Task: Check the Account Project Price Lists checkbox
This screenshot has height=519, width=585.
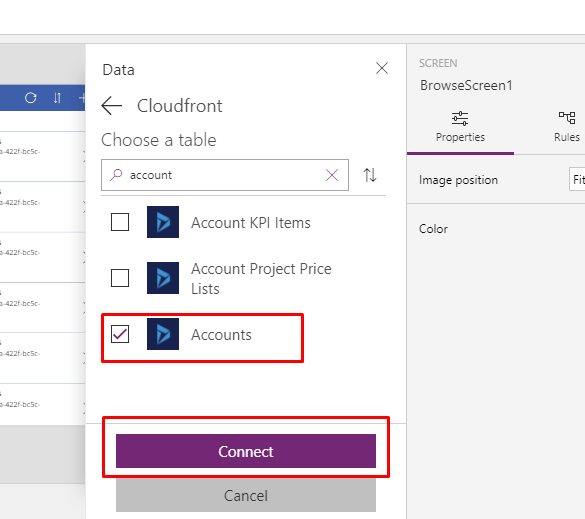Action: coord(120,278)
